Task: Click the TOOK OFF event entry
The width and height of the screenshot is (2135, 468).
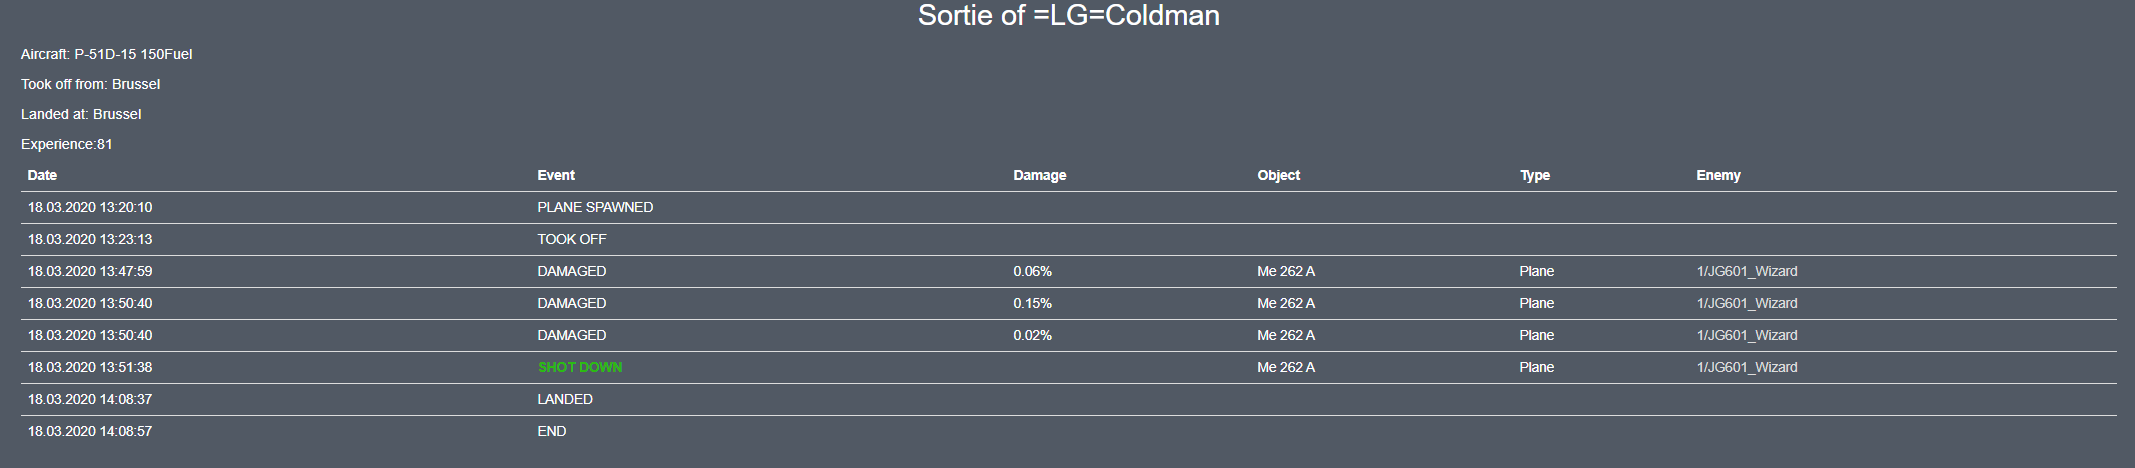Action: coord(571,239)
